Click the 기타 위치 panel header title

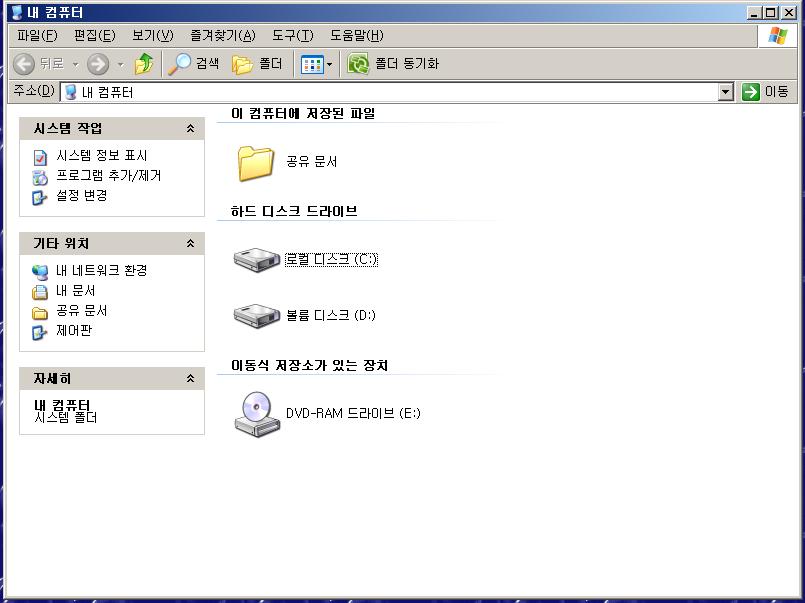point(61,243)
